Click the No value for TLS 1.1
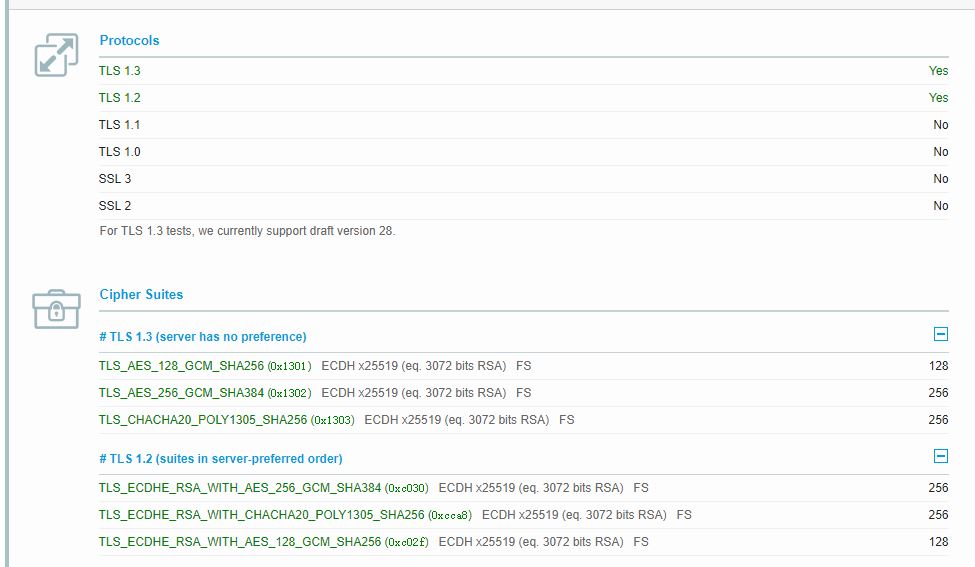Image resolution: width=975 pixels, height=567 pixels. 941,125
